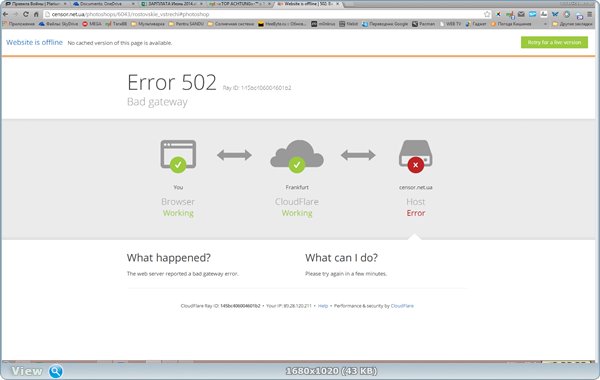The height and width of the screenshot is (380, 600).
Task: Click the Bad gateway subtitle
Action: click(x=157, y=101)
